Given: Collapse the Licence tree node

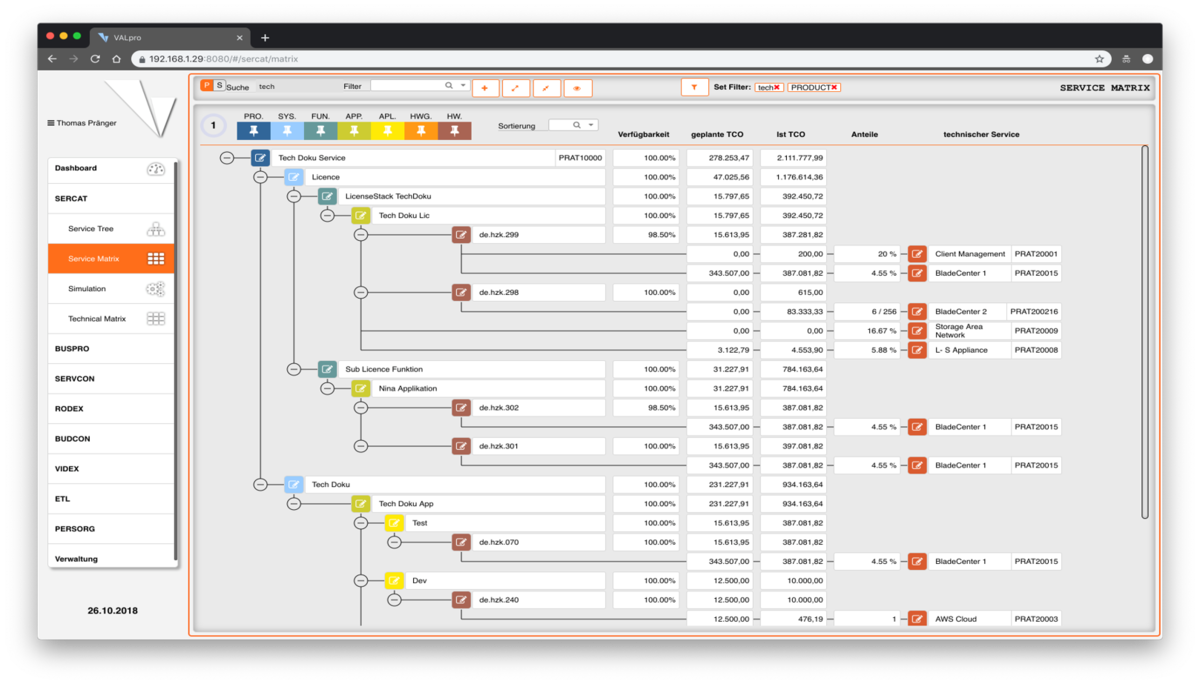Looking at the screenshot, I should click(x=260, y=177).
